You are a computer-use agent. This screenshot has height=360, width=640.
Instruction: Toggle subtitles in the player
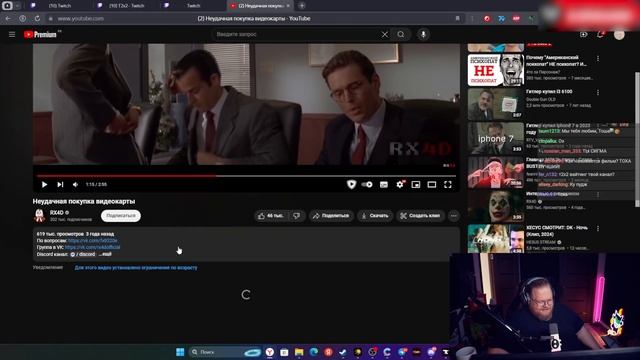pyautogui.click(x=384, y=184)
